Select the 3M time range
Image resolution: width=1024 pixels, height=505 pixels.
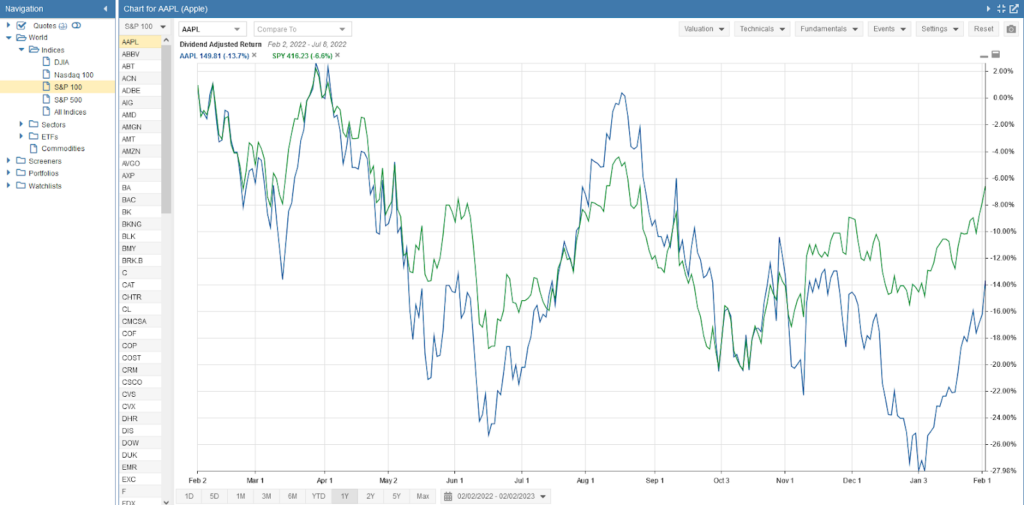pyautogui.click(x=266, y=497)
